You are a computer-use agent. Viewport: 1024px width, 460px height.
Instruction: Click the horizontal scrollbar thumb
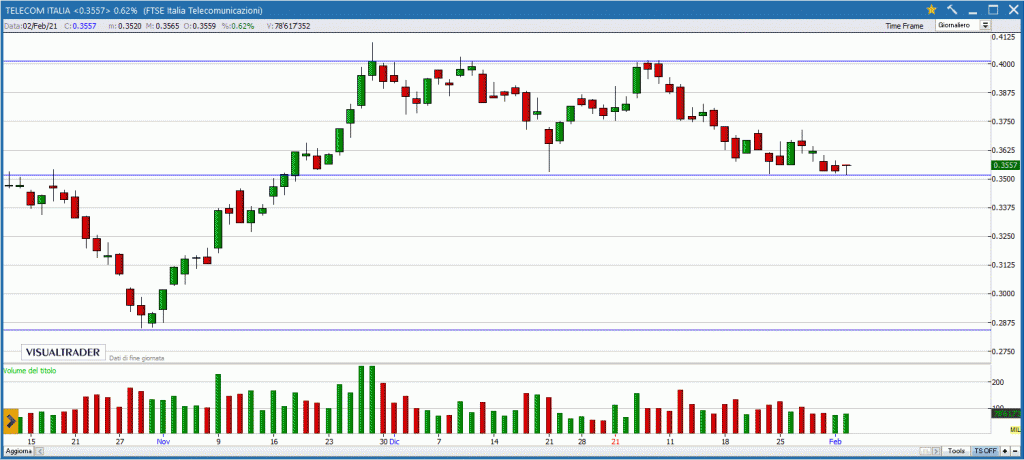[926, 451]
